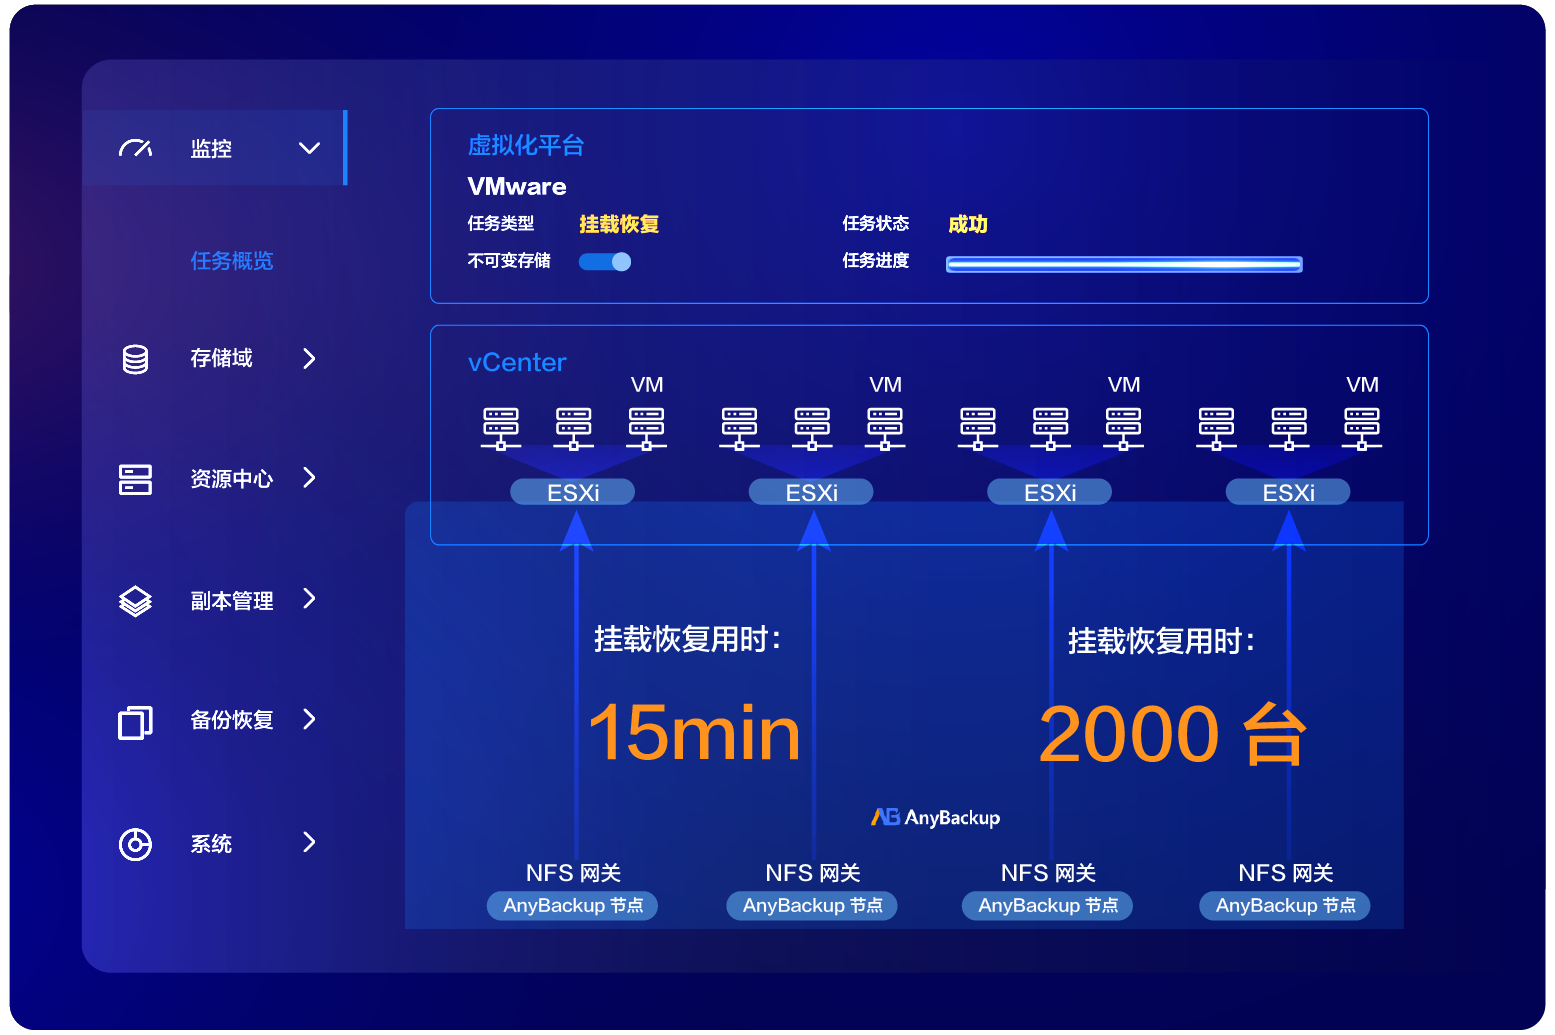Select the first ESXi host badge
The width and height of the screenshot is (1555, 1035).
point(573,492)
